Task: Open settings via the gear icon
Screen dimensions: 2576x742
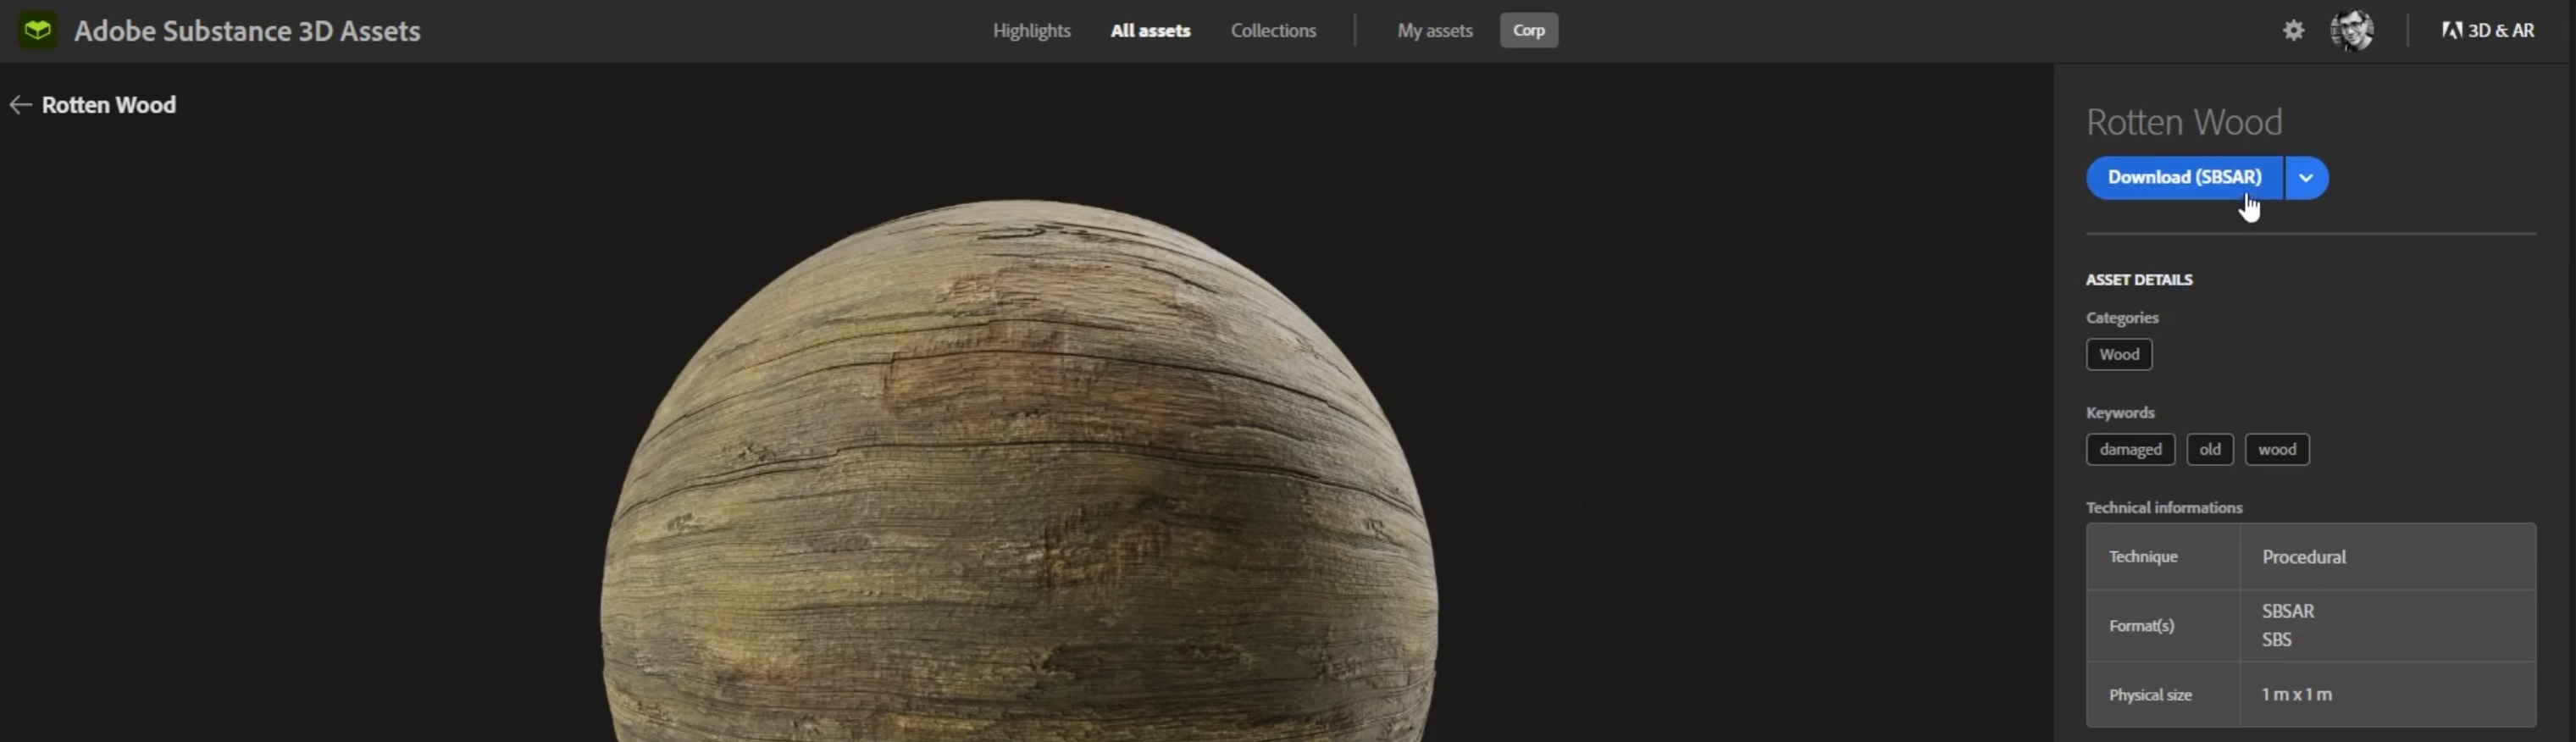Action: 2292,31
